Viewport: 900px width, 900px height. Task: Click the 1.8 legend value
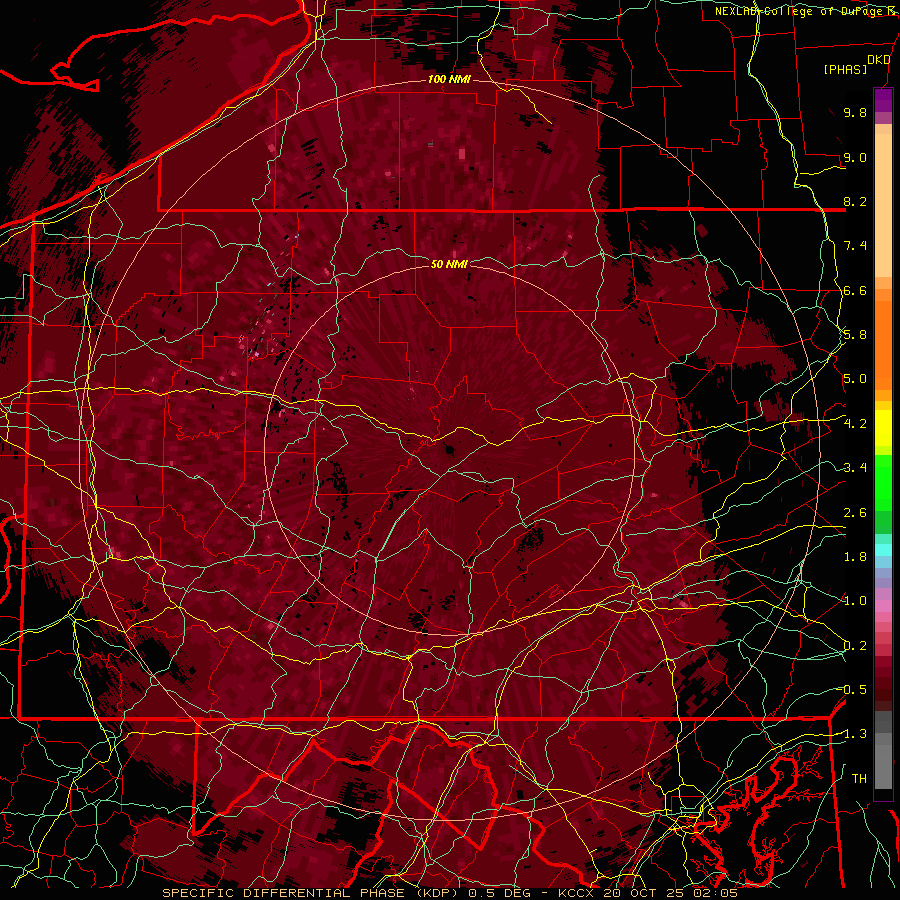(855, 557)
